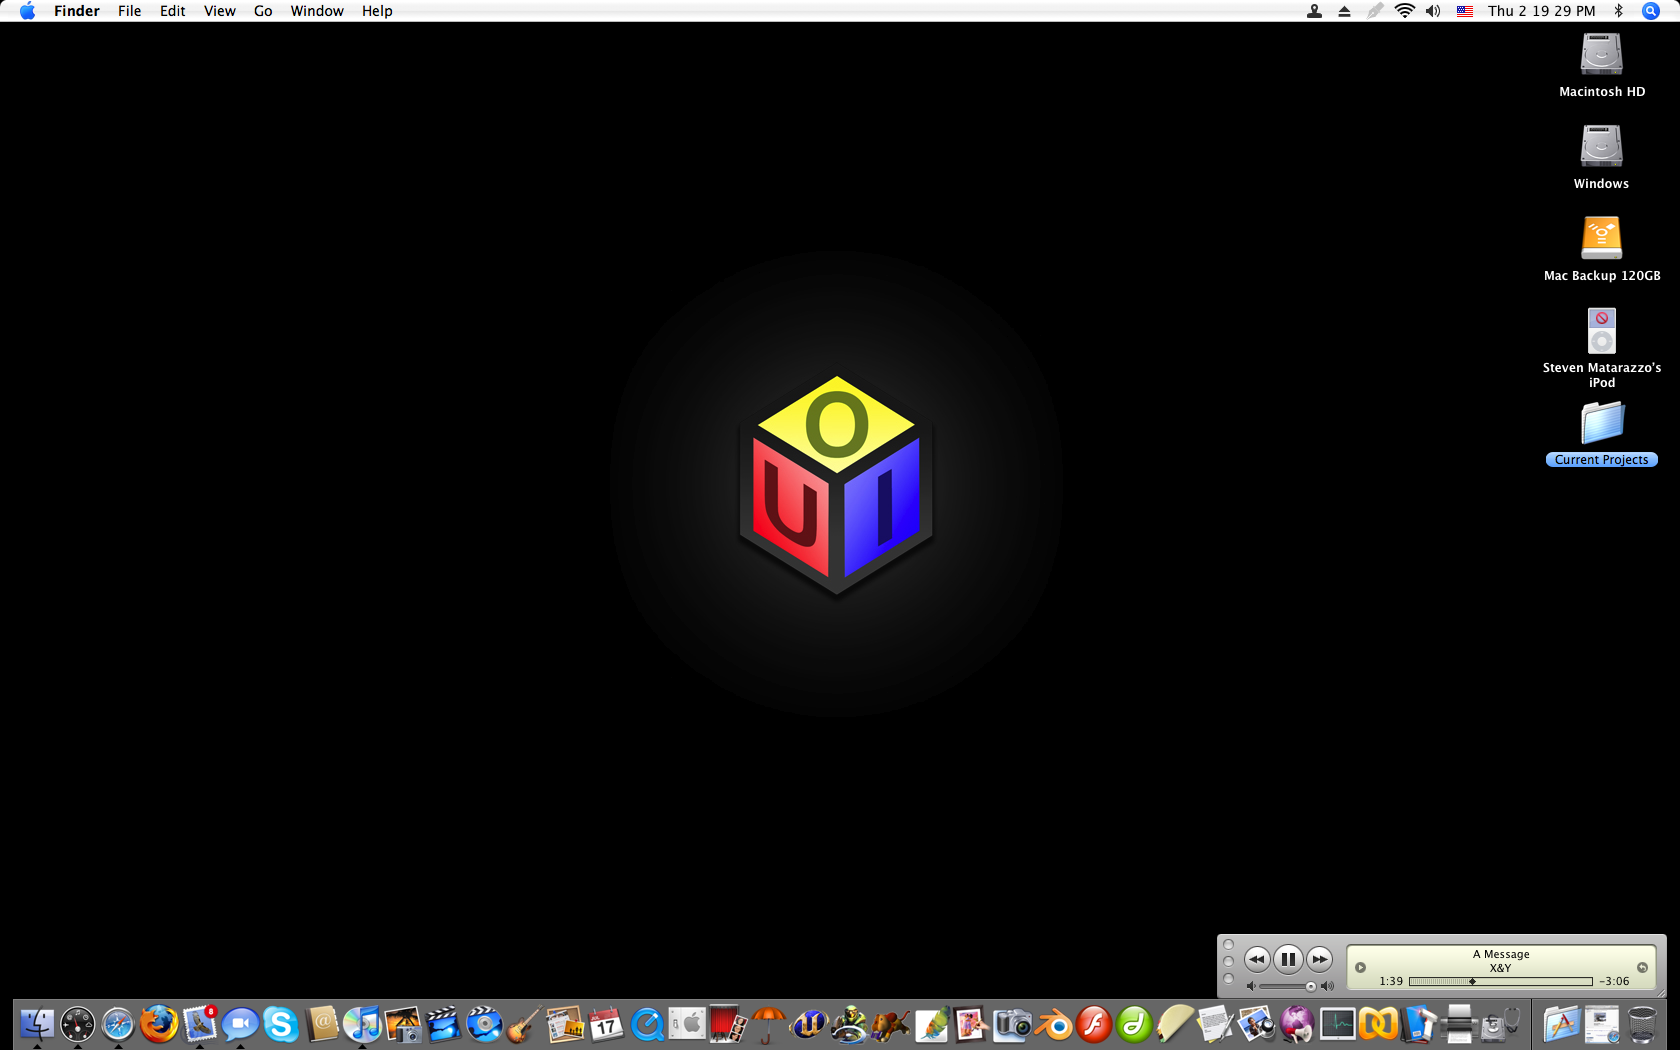Click the iTunes song progress bar
The height and width of the screenshot is (1050, 1680).
coord(1500,982)
